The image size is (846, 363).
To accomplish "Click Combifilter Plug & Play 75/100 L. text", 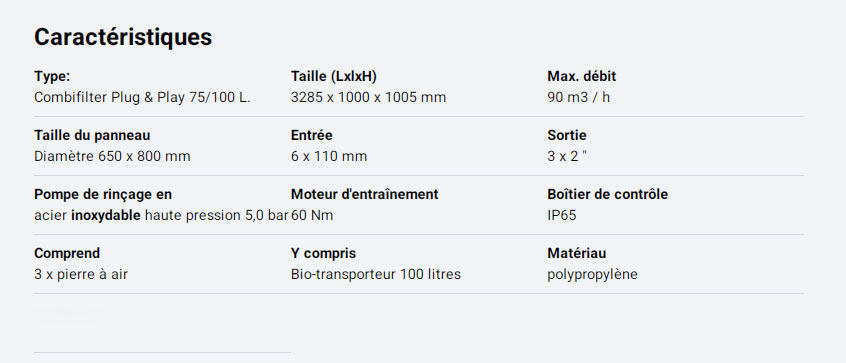I will point(142,98).
